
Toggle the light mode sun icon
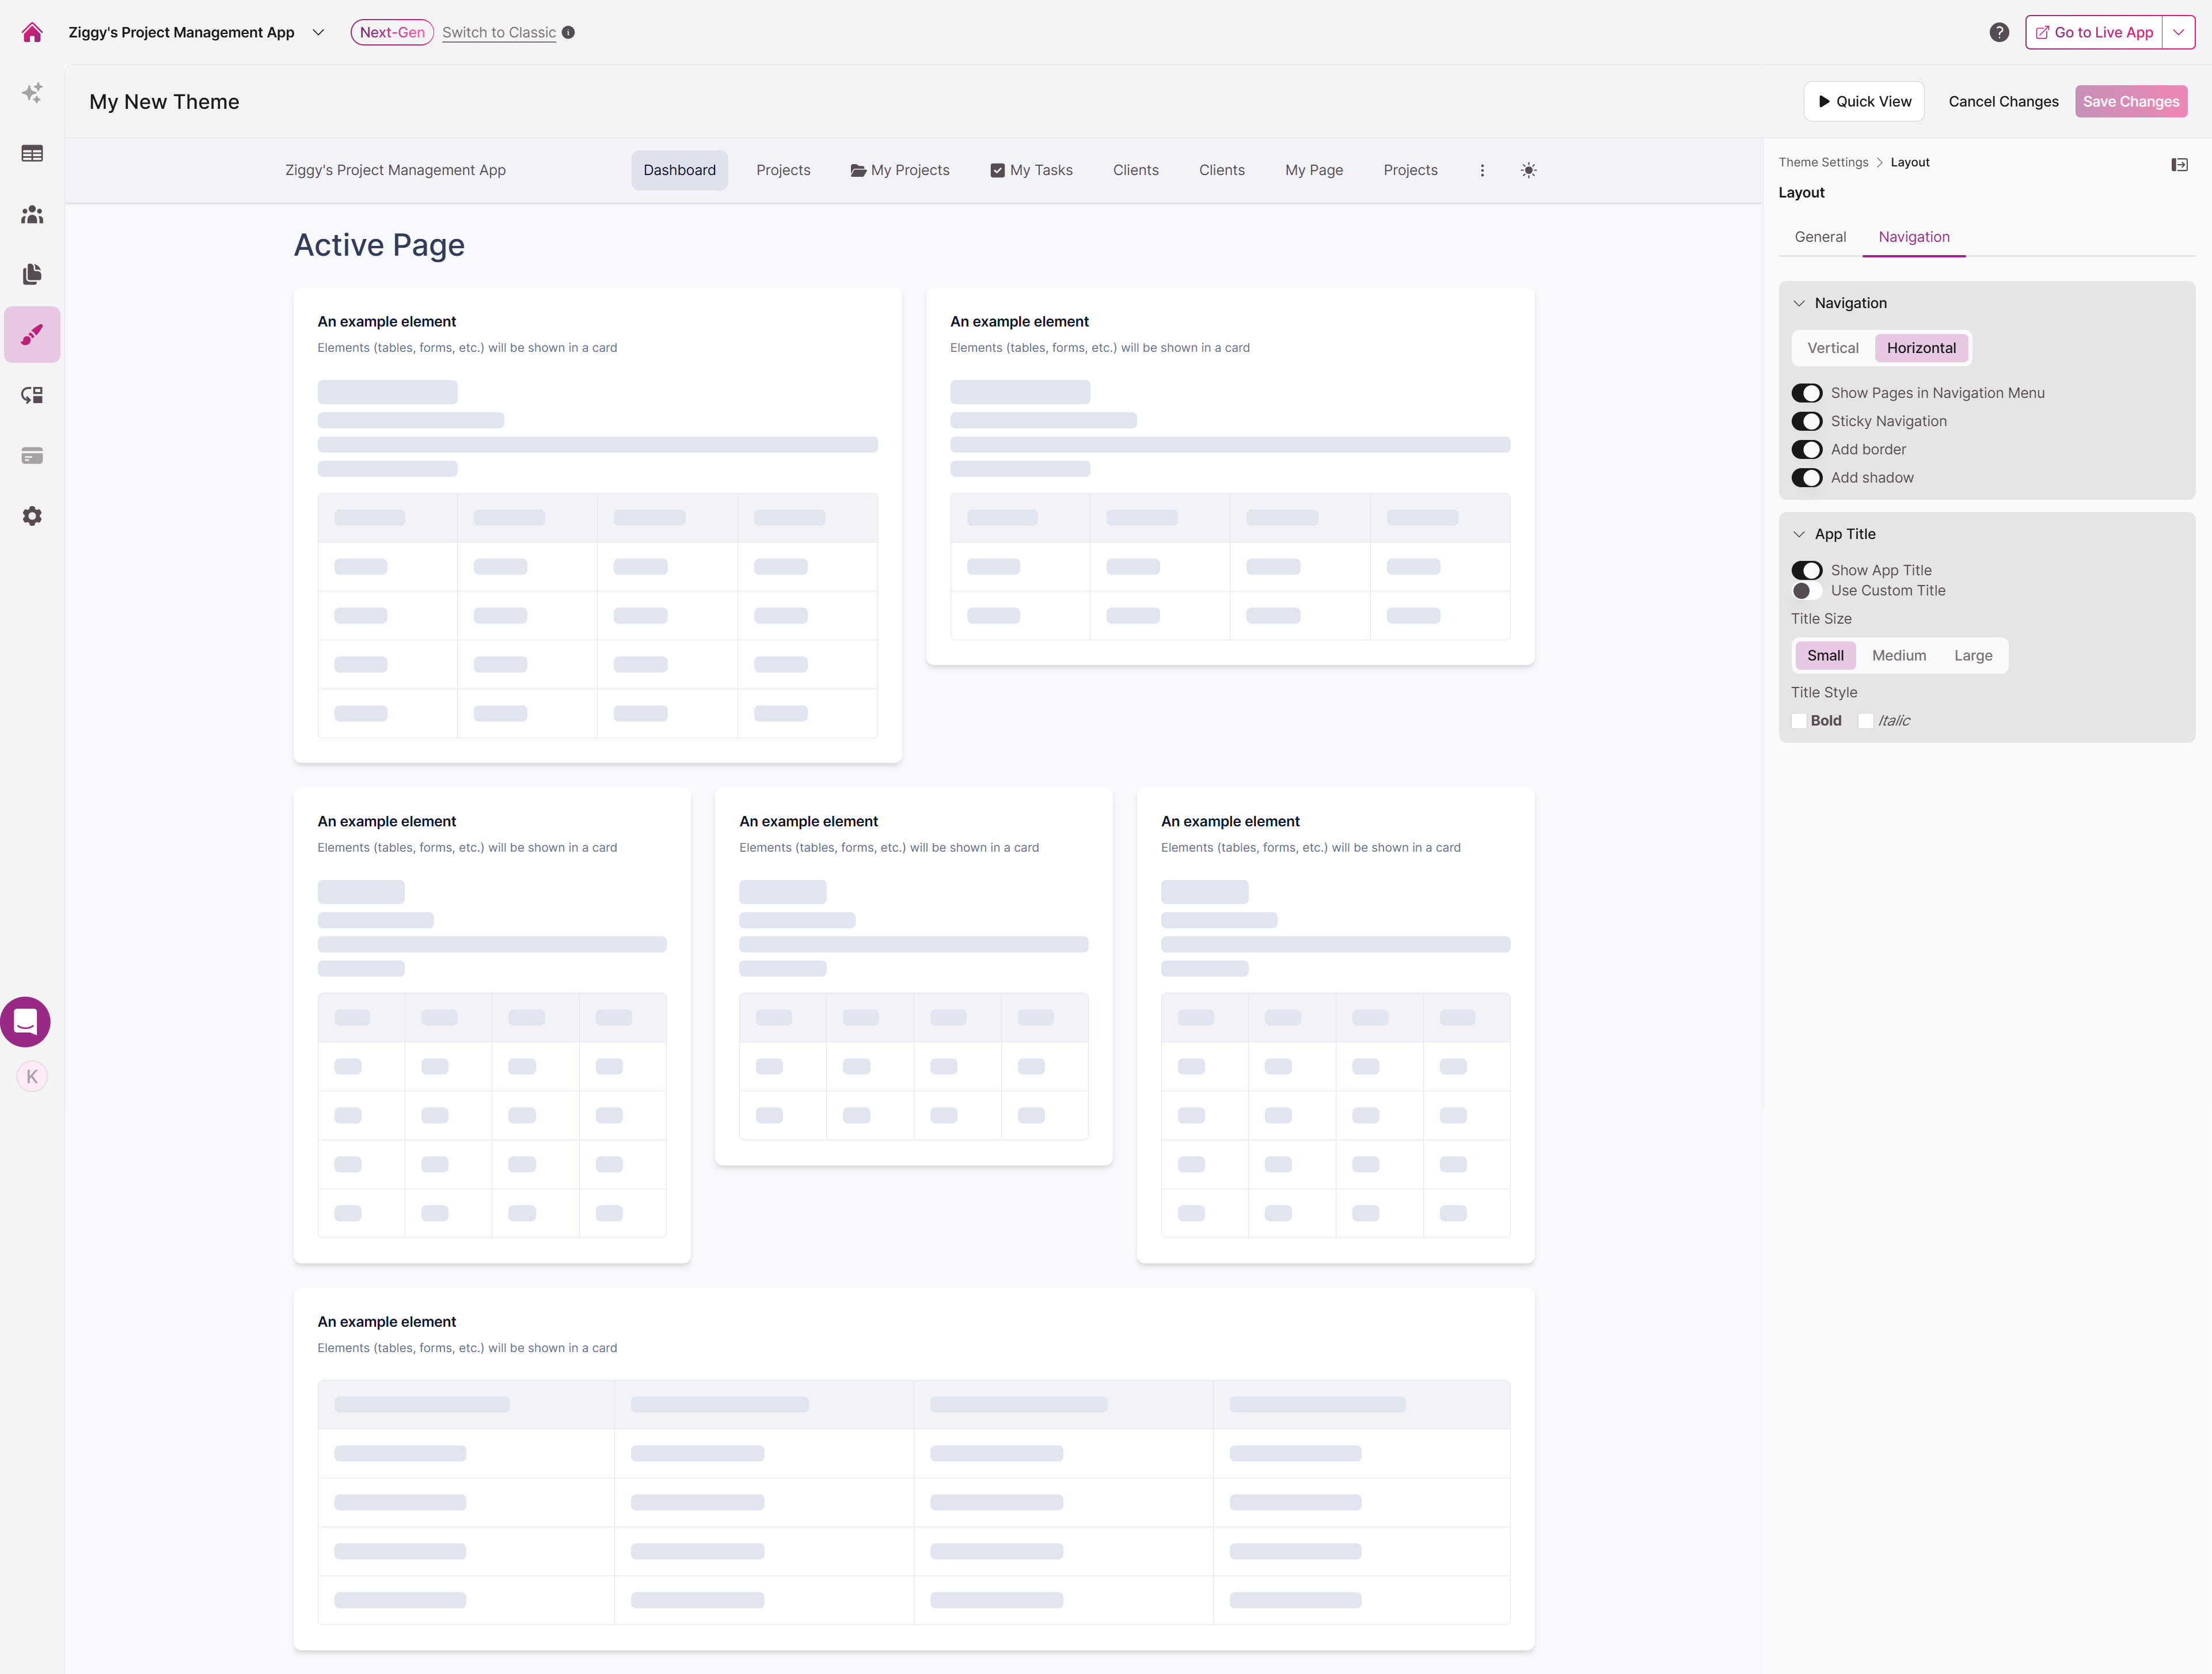pos(1528,170)
